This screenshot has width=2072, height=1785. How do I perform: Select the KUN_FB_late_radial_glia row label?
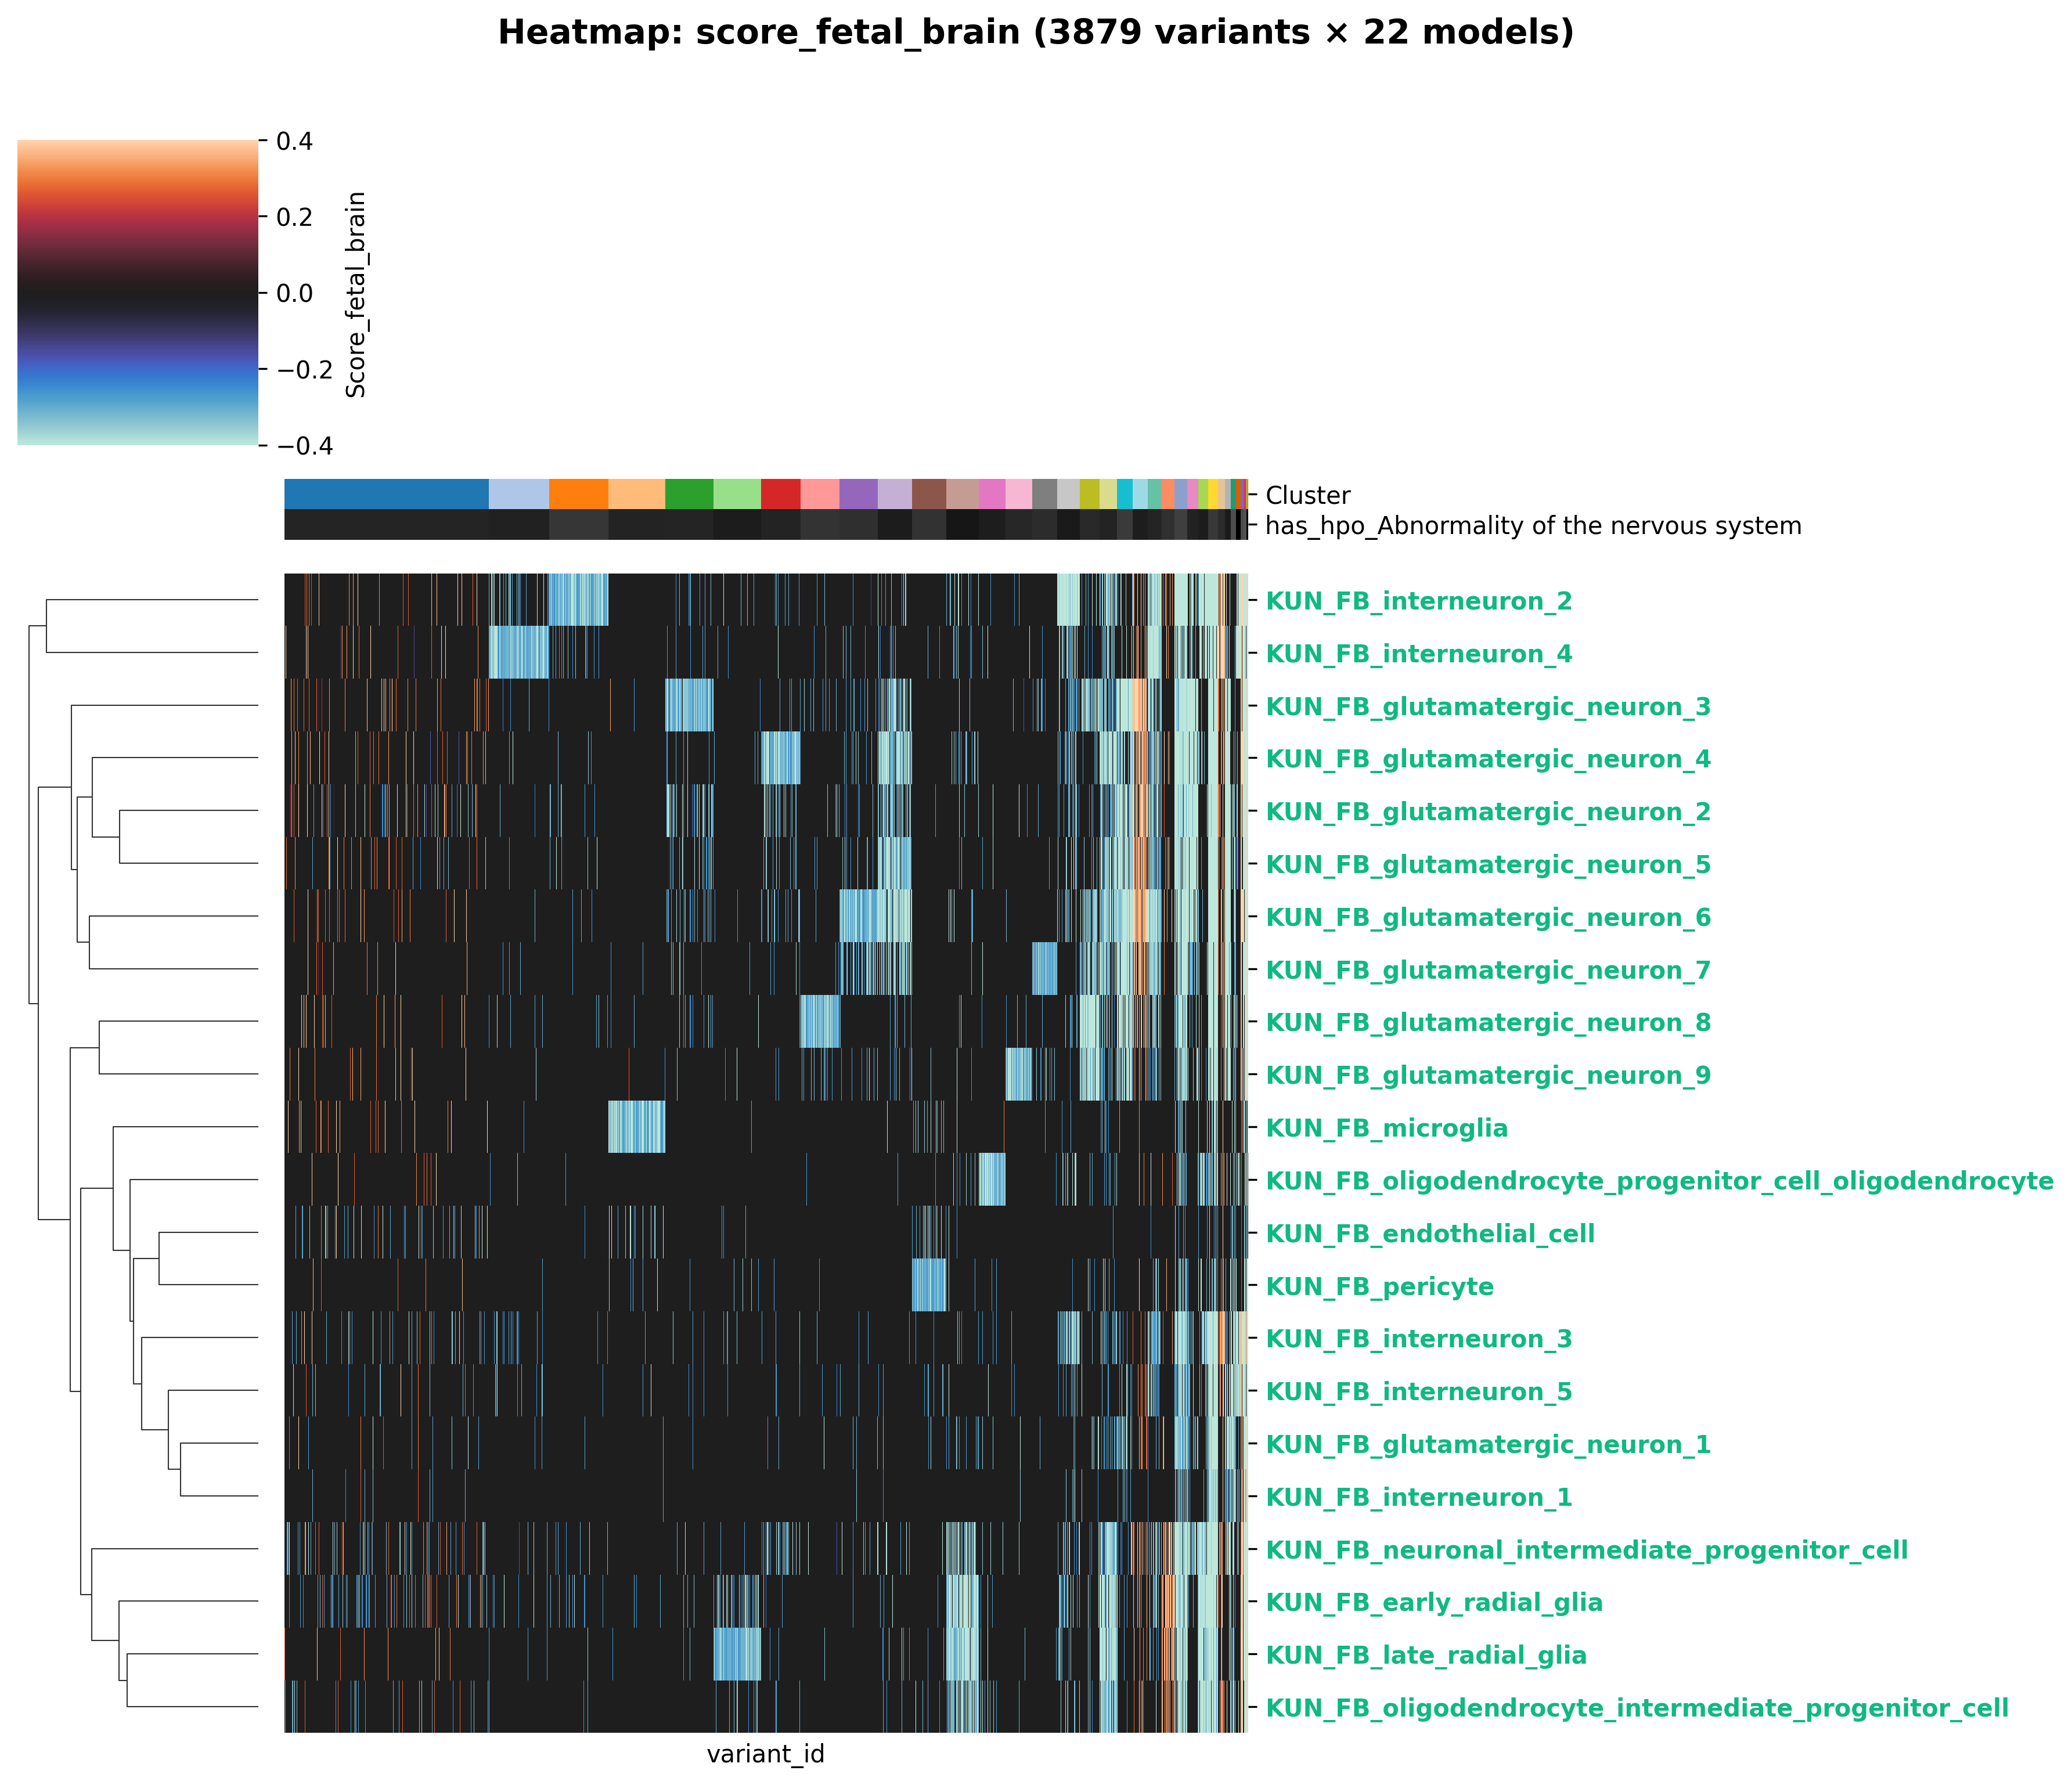point(1425,1655)
